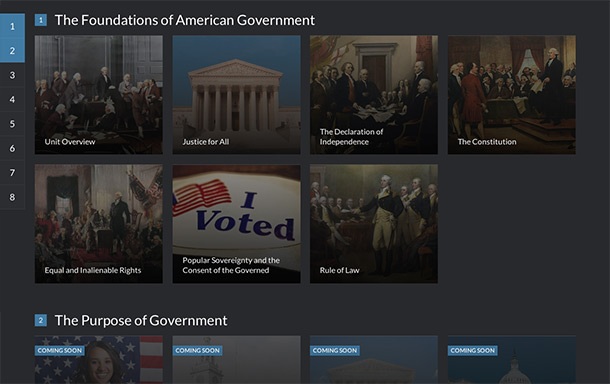Choose unit 7 in sidebar list
The width and height of the screenshot is (610, 384).
[12, 172]
